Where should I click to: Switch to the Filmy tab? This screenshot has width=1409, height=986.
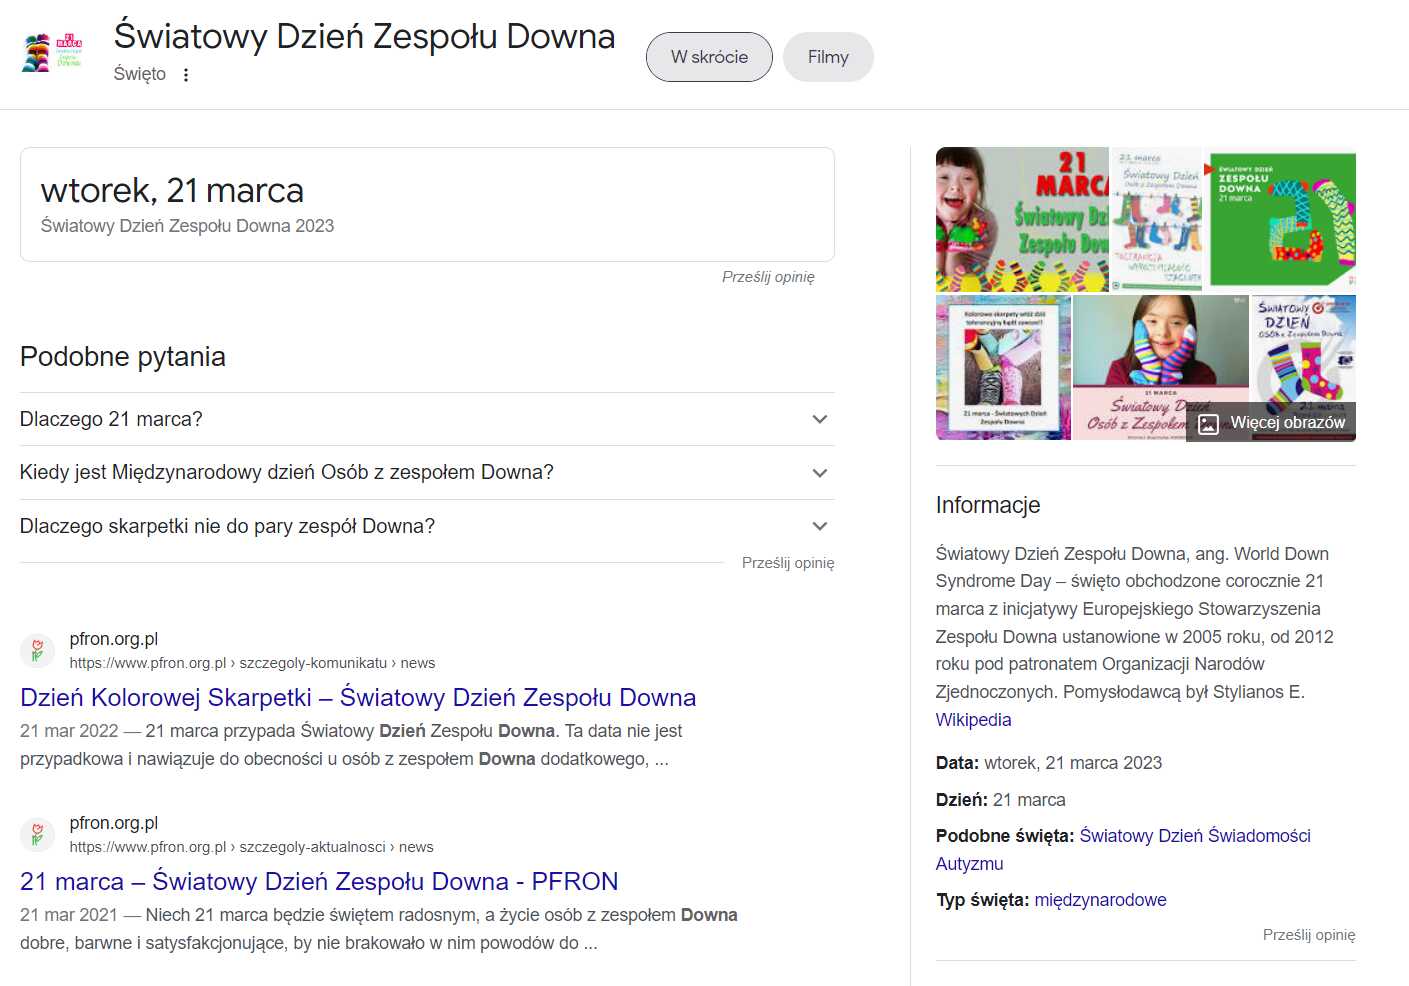pyautogui.click(x=828, y=57)
